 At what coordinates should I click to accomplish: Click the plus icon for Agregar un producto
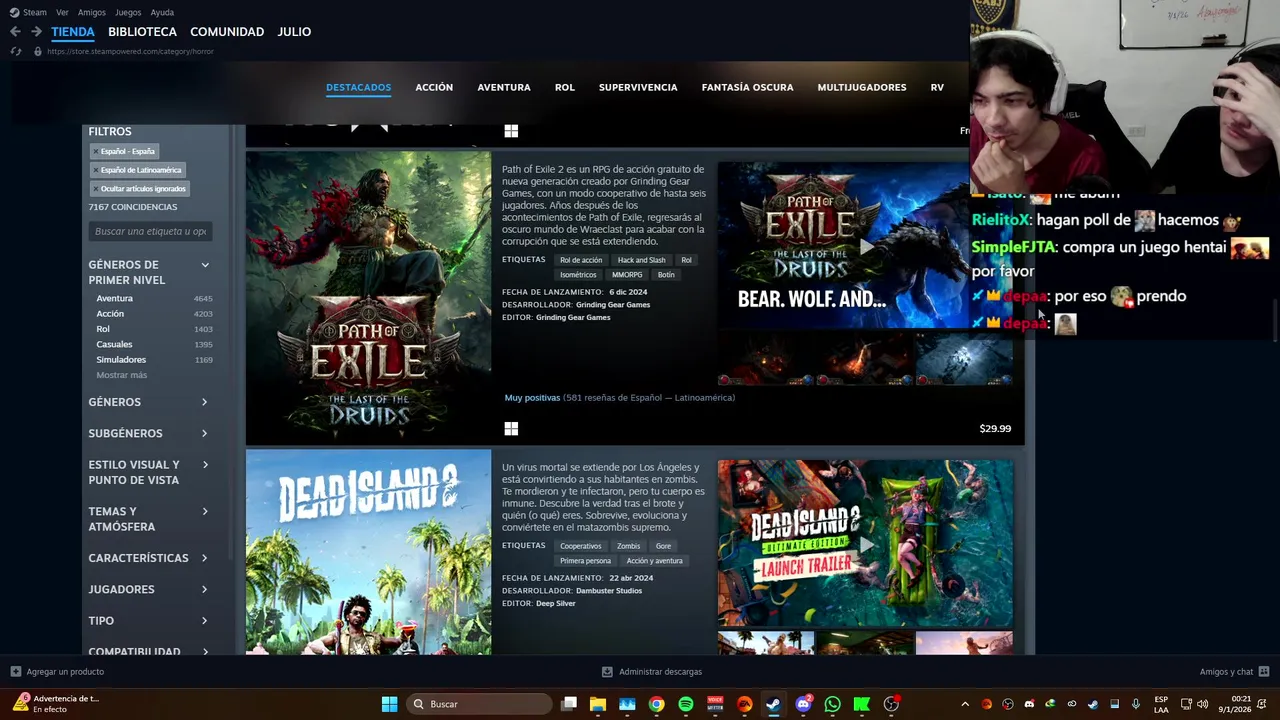15,672
